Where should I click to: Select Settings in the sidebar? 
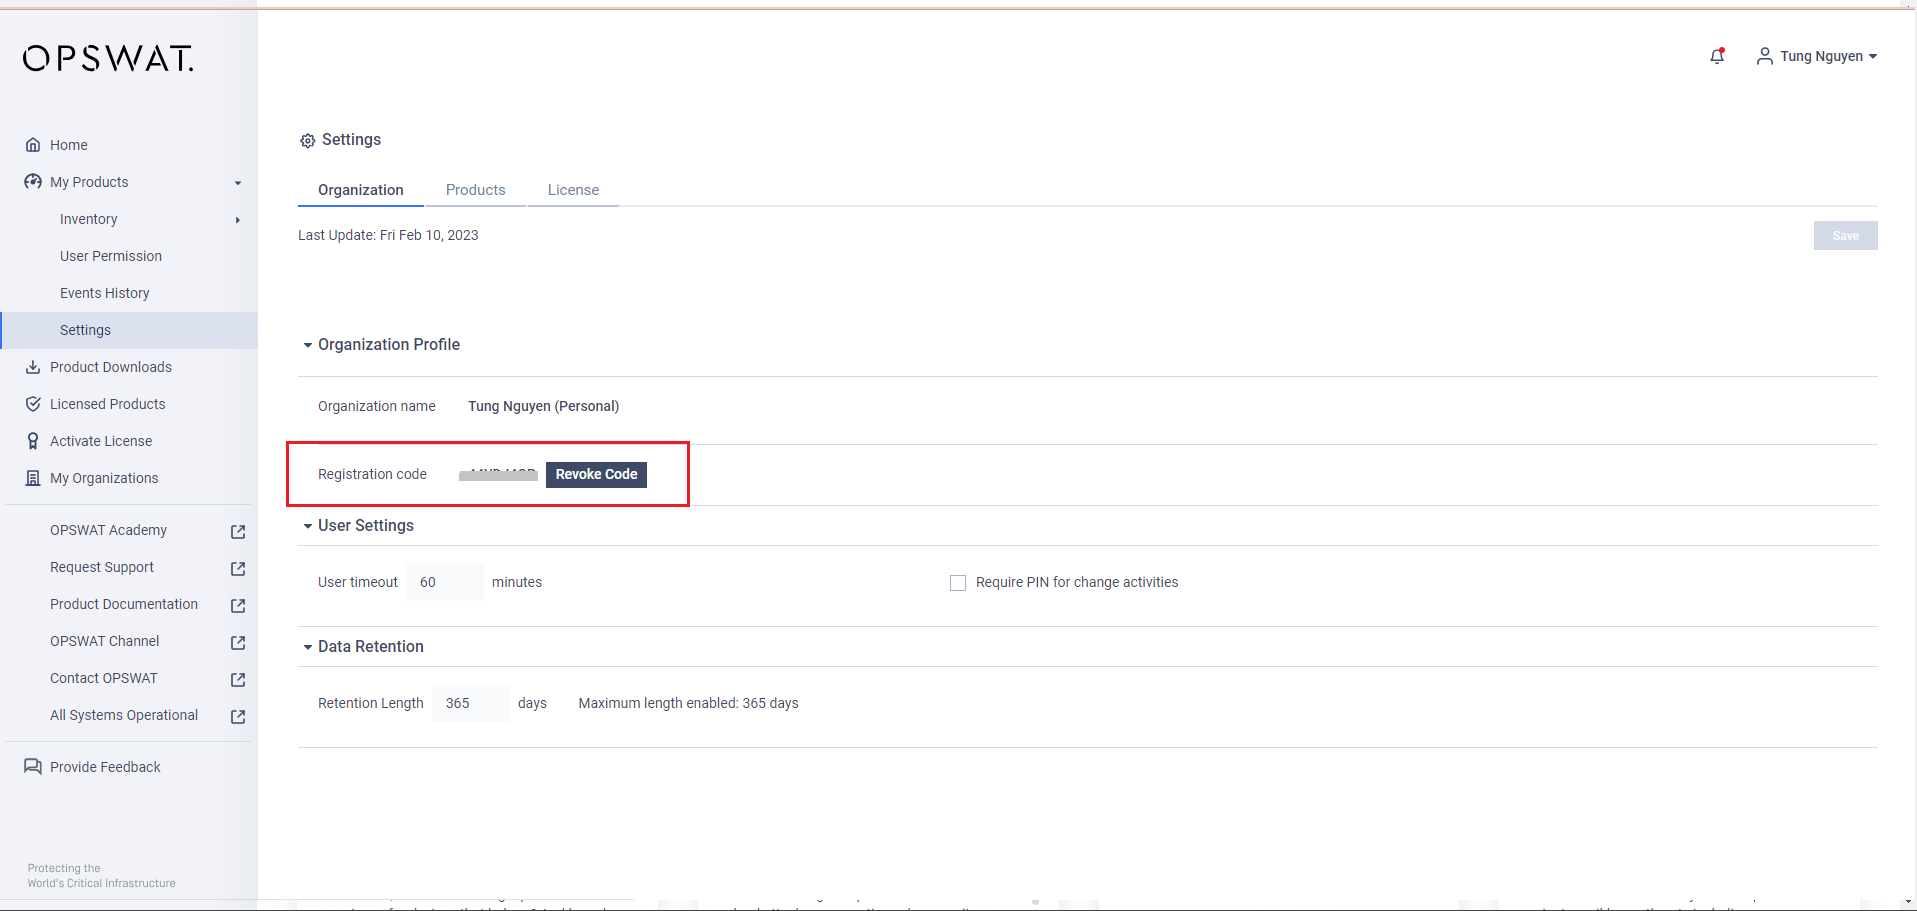pos(129,330)
